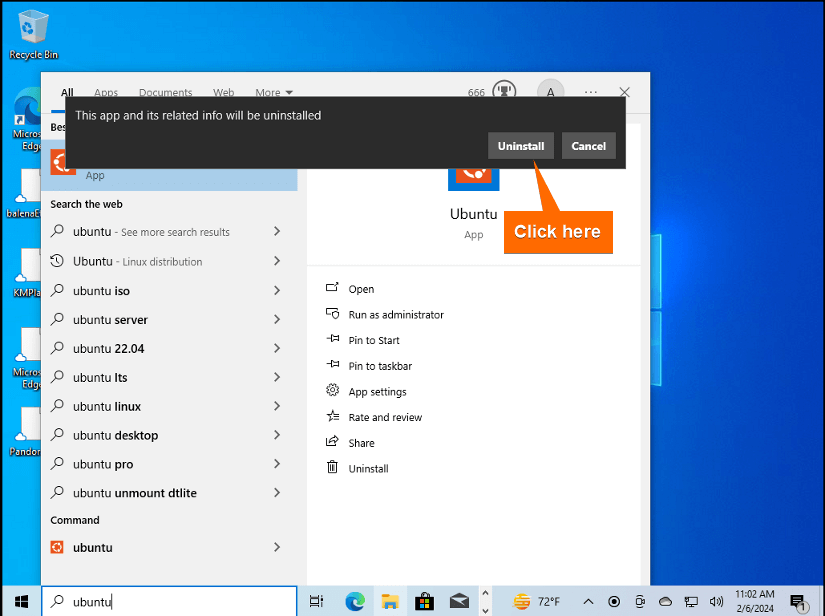The image size is (825, 616).
Task: Select the All search tab
Action: 67,92
